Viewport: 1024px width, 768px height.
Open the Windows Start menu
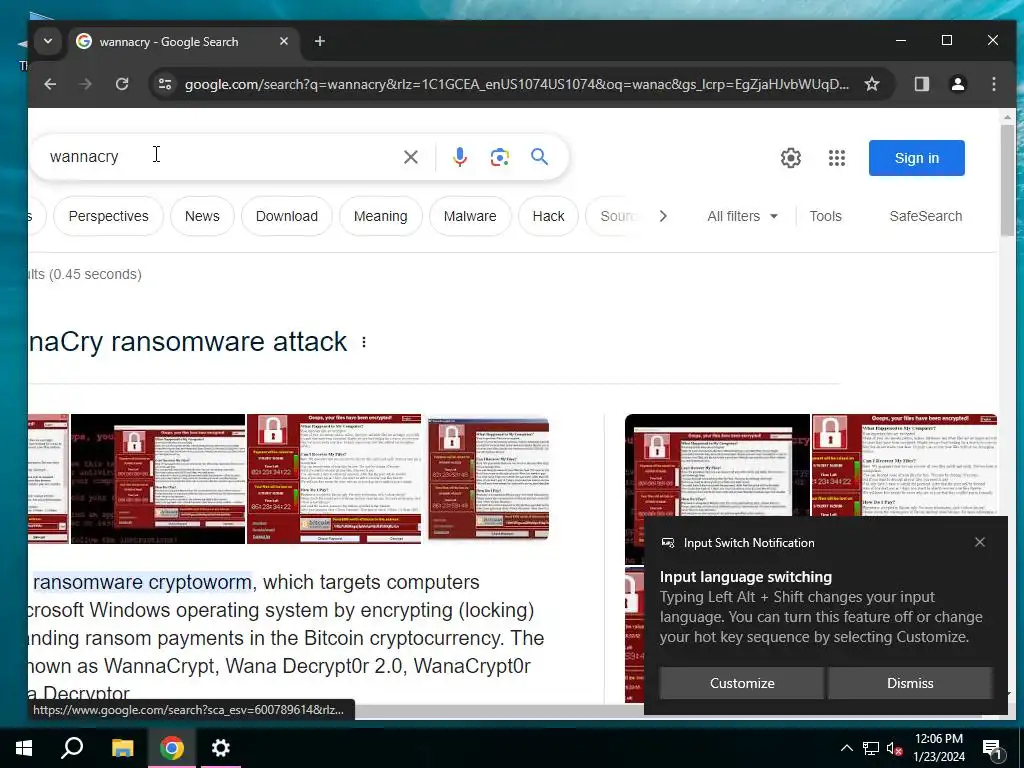pyautogui.click(x=24, y=748)
